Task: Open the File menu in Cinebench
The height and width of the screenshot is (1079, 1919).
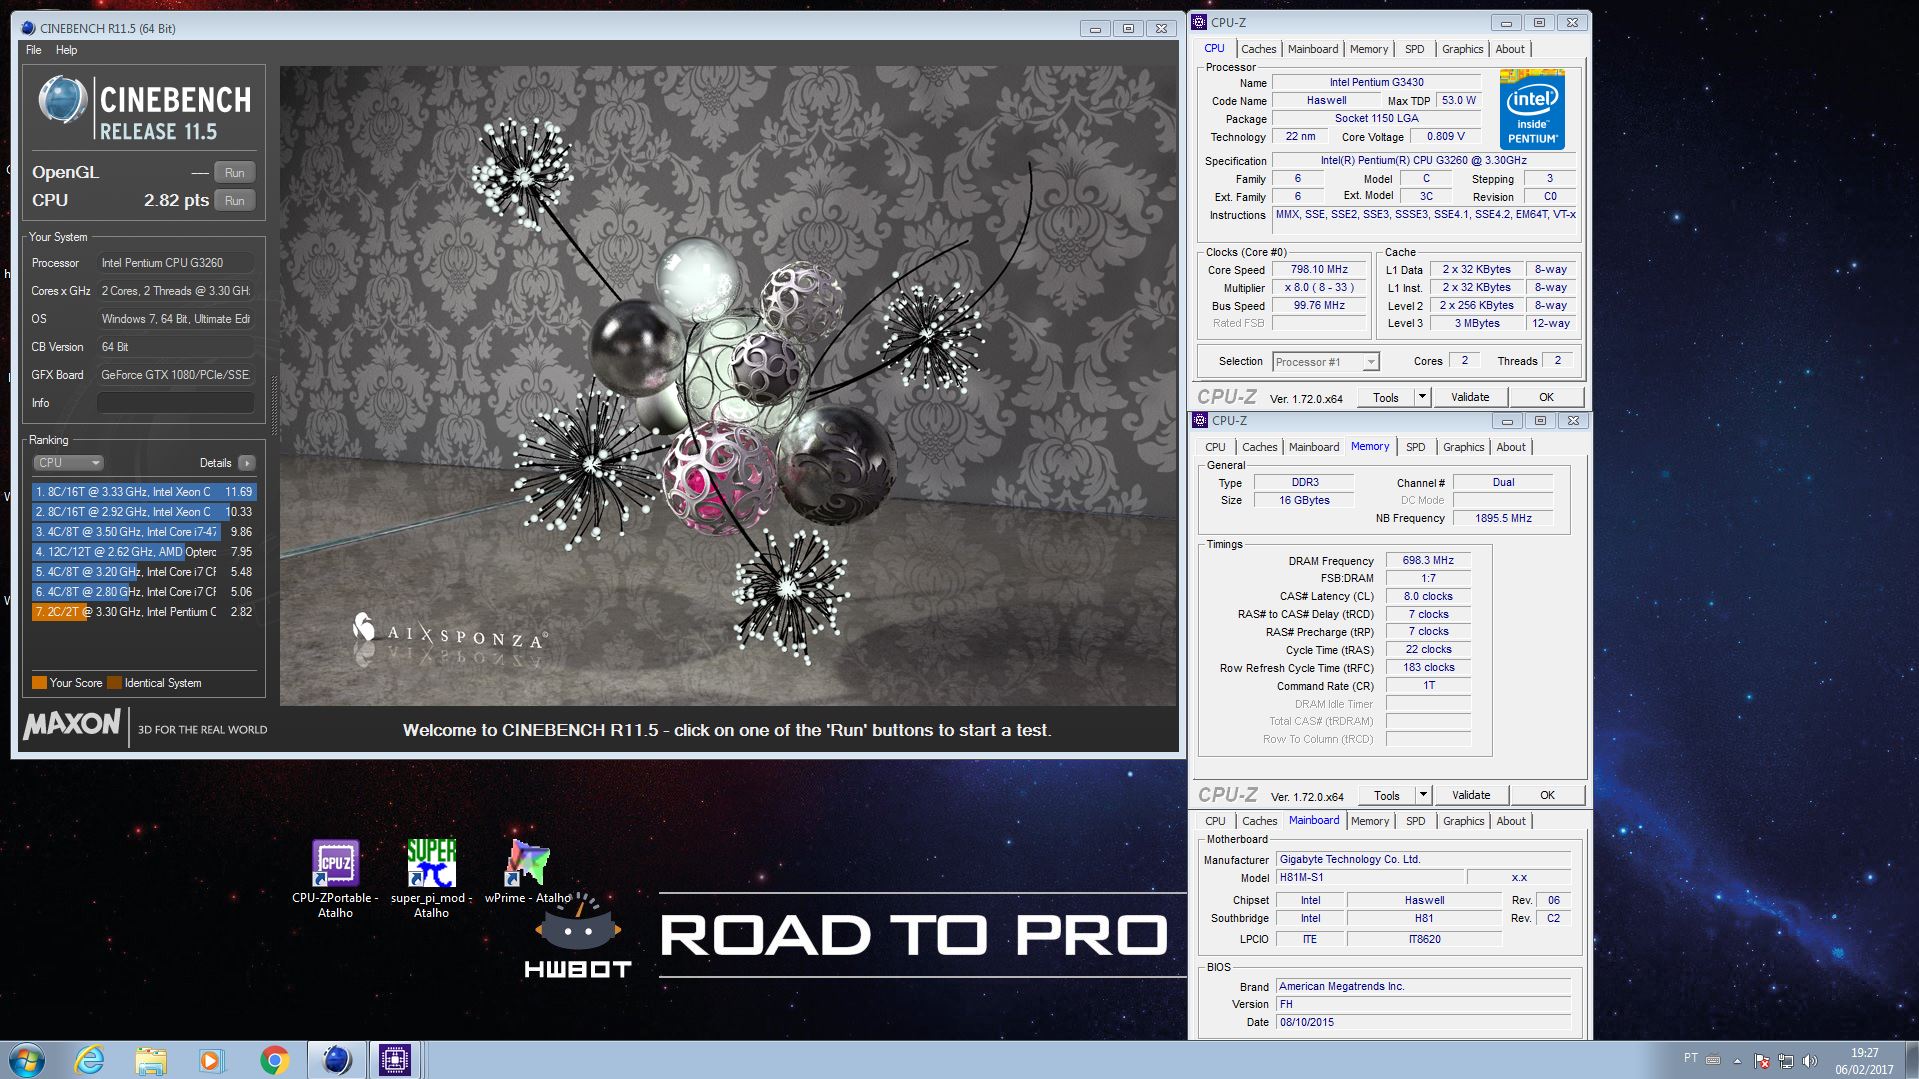Action: click(34, 50)
